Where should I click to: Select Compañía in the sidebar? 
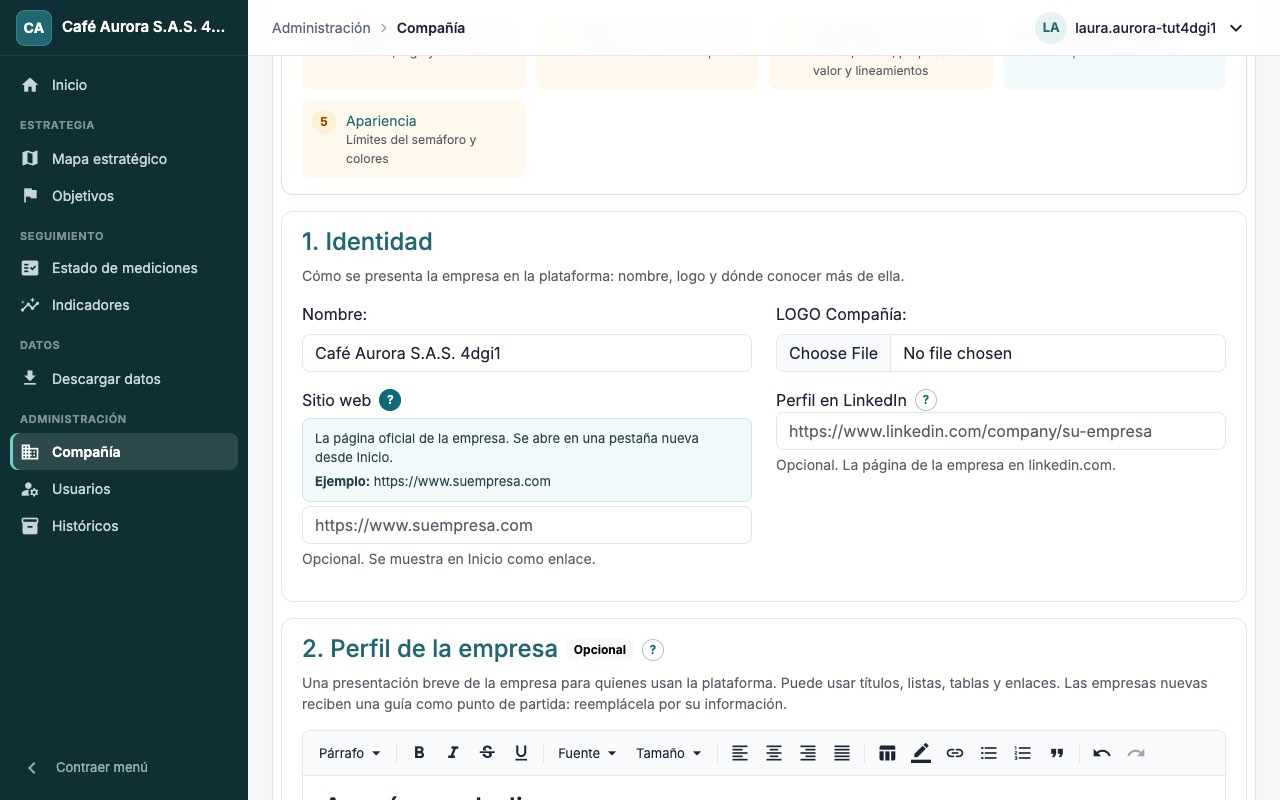124,452
